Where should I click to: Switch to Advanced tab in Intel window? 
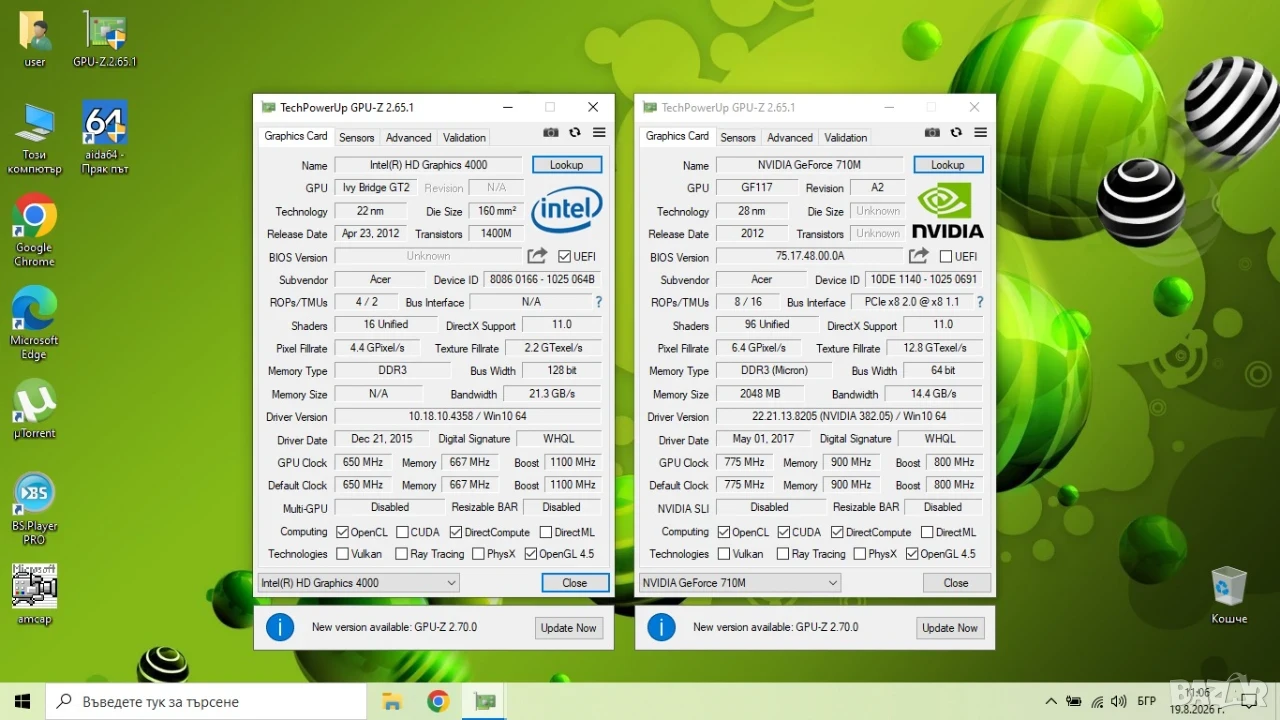tap(409, 138)
